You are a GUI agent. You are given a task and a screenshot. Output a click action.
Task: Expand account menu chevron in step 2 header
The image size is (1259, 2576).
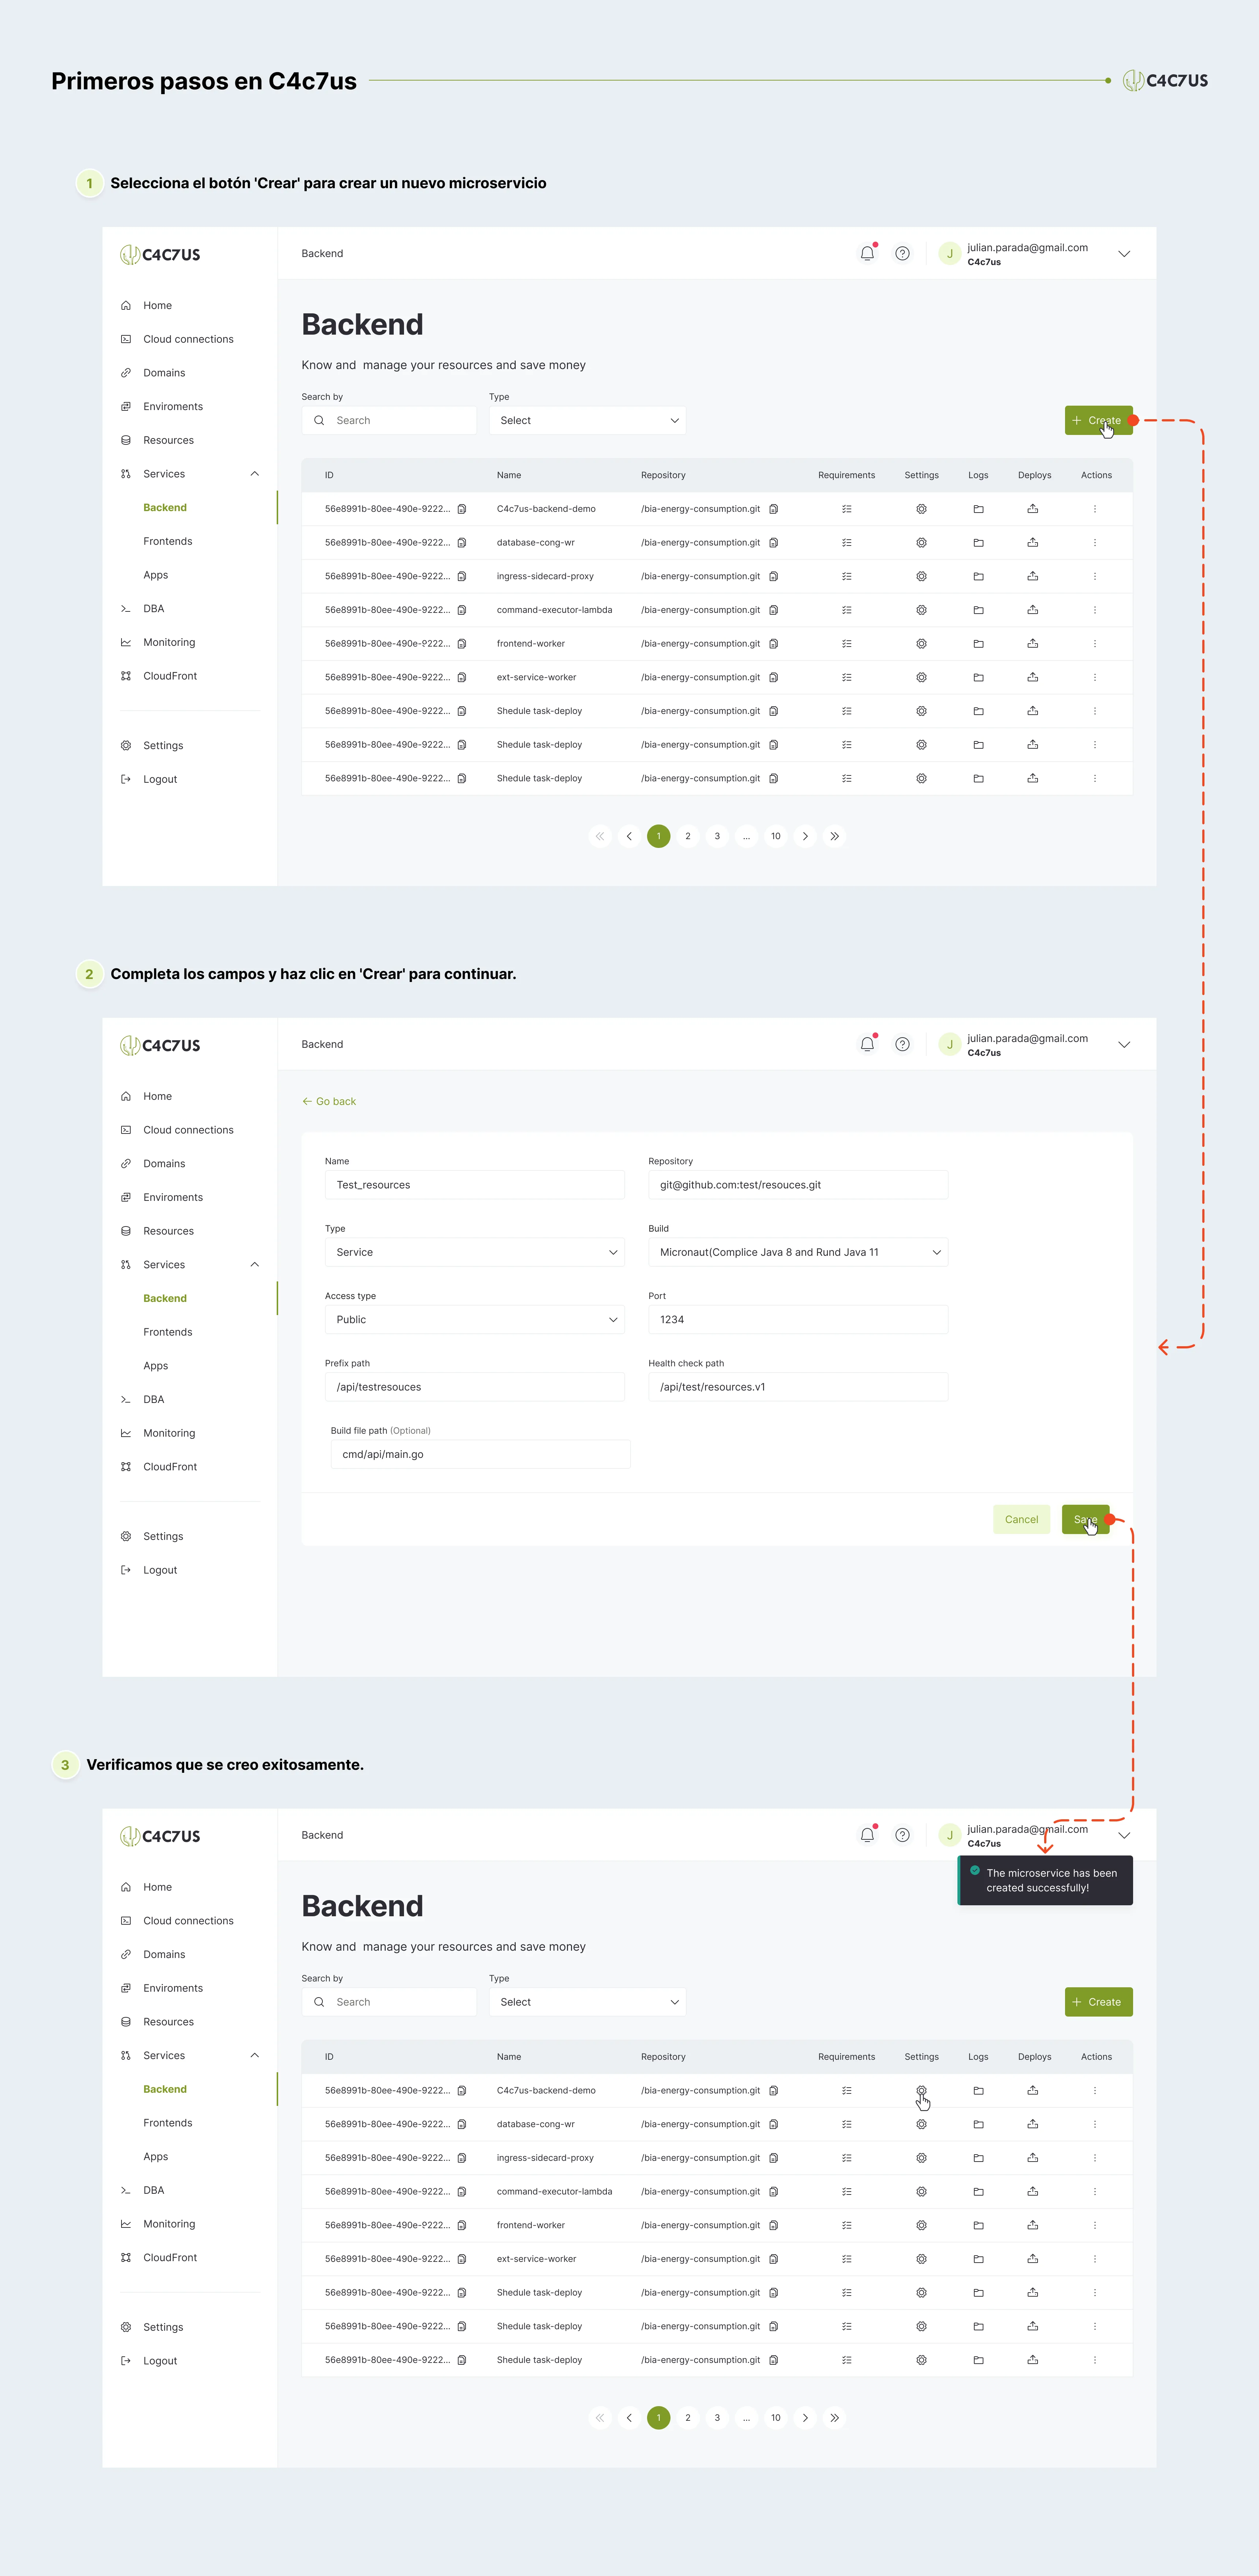coord(1124,1044)
